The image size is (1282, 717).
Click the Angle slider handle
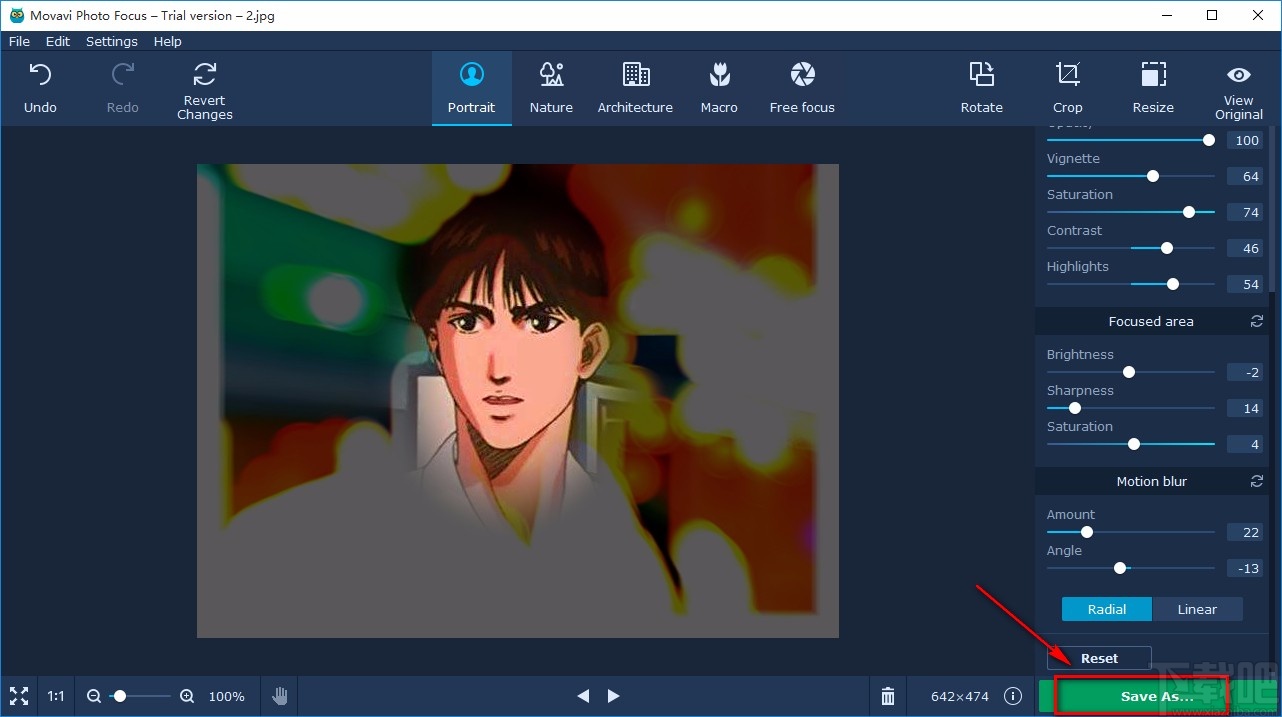click(x=1120, y=568)
